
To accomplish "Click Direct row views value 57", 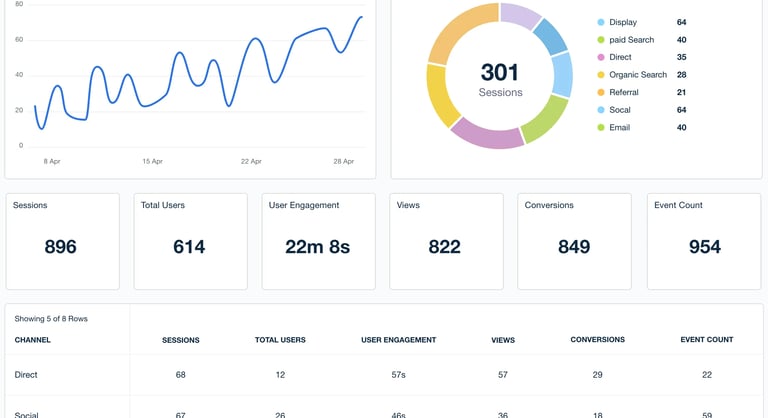I will tap(503, 375).
